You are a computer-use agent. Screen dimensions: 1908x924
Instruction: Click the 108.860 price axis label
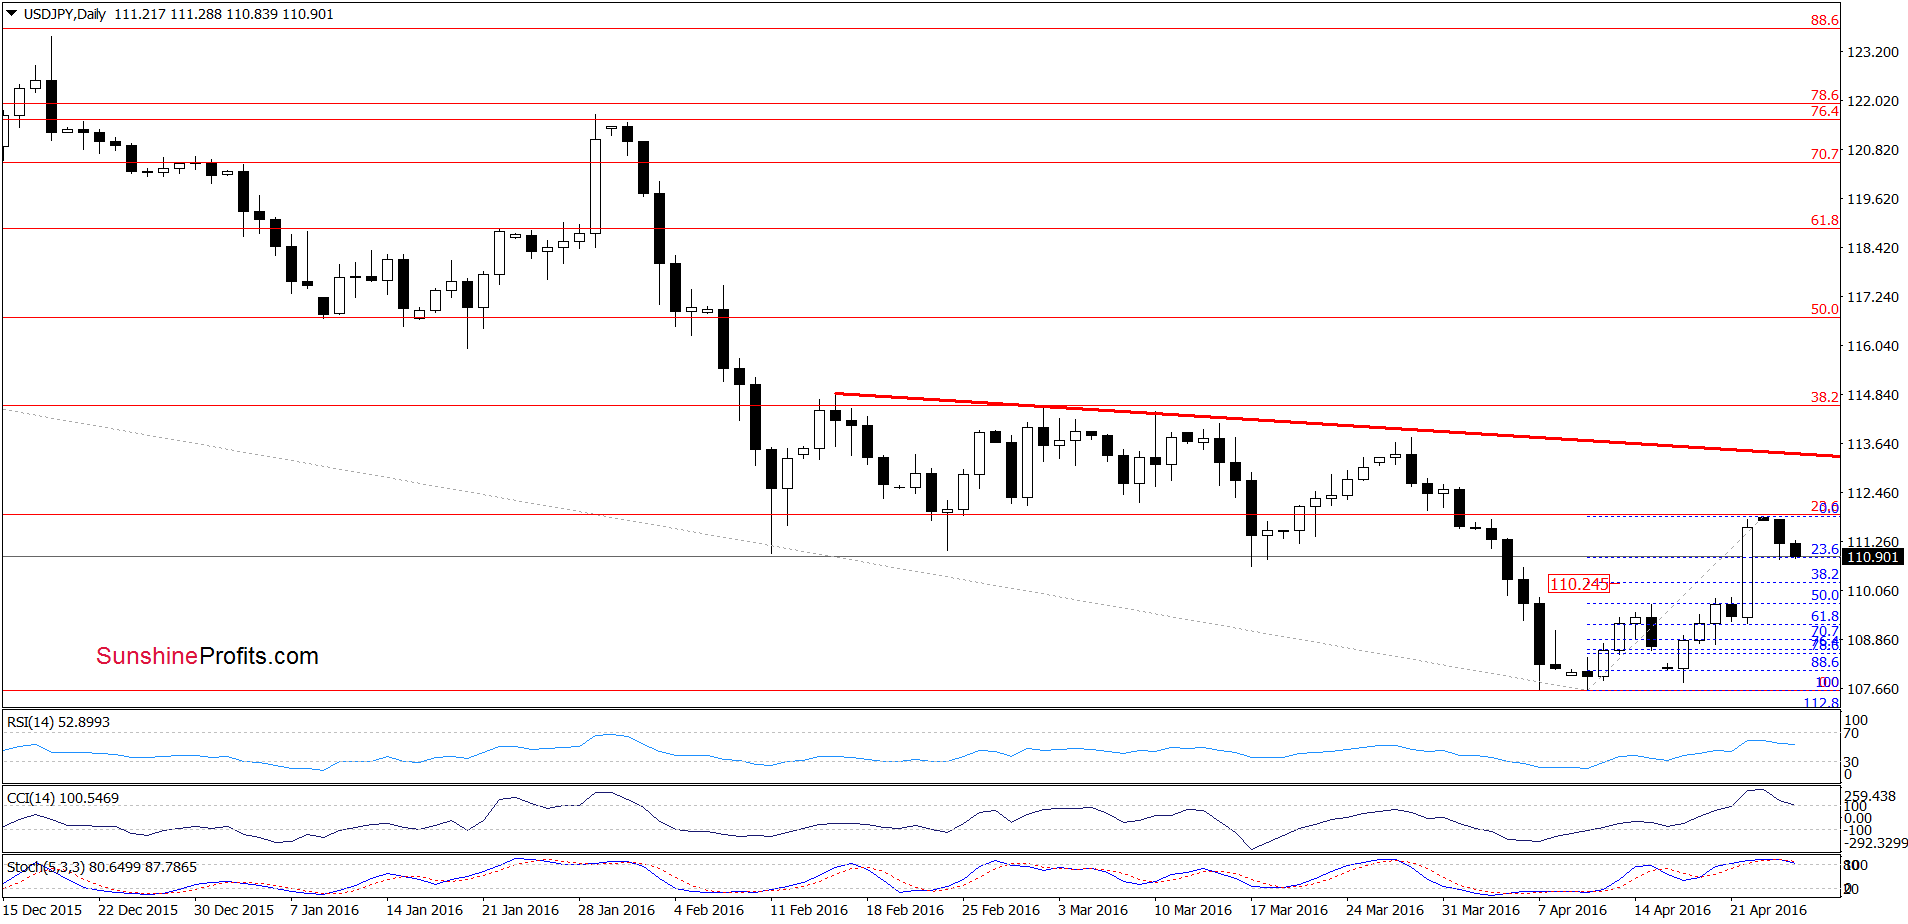(x=1872, y=640)
